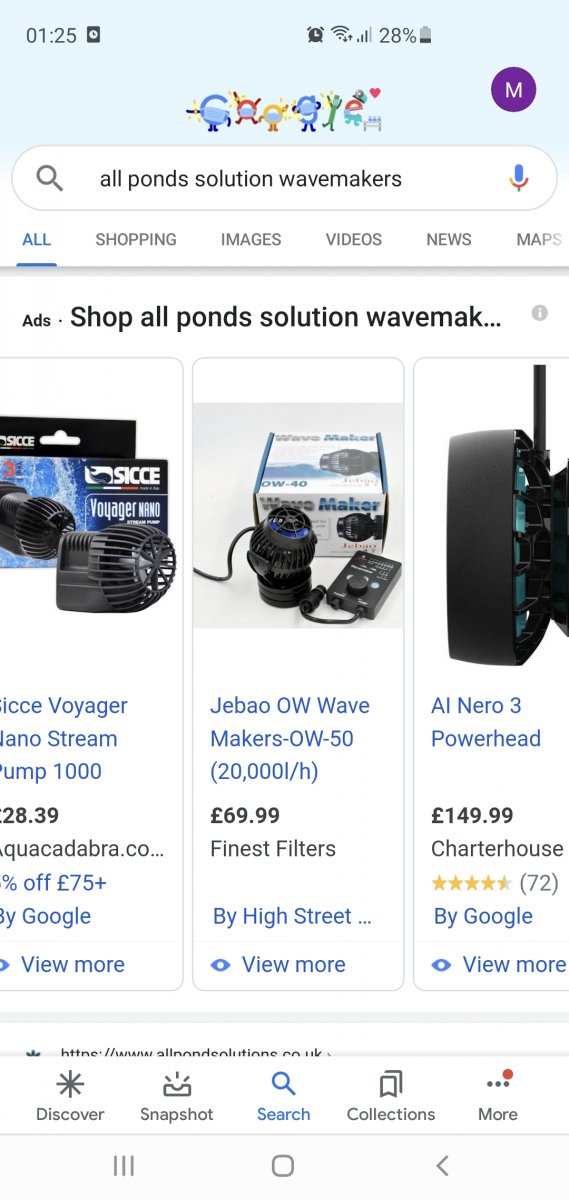Tap View more under Sicce Voyager
The width and height of the screenshot is (569, 1200).
tap(62, 964)
